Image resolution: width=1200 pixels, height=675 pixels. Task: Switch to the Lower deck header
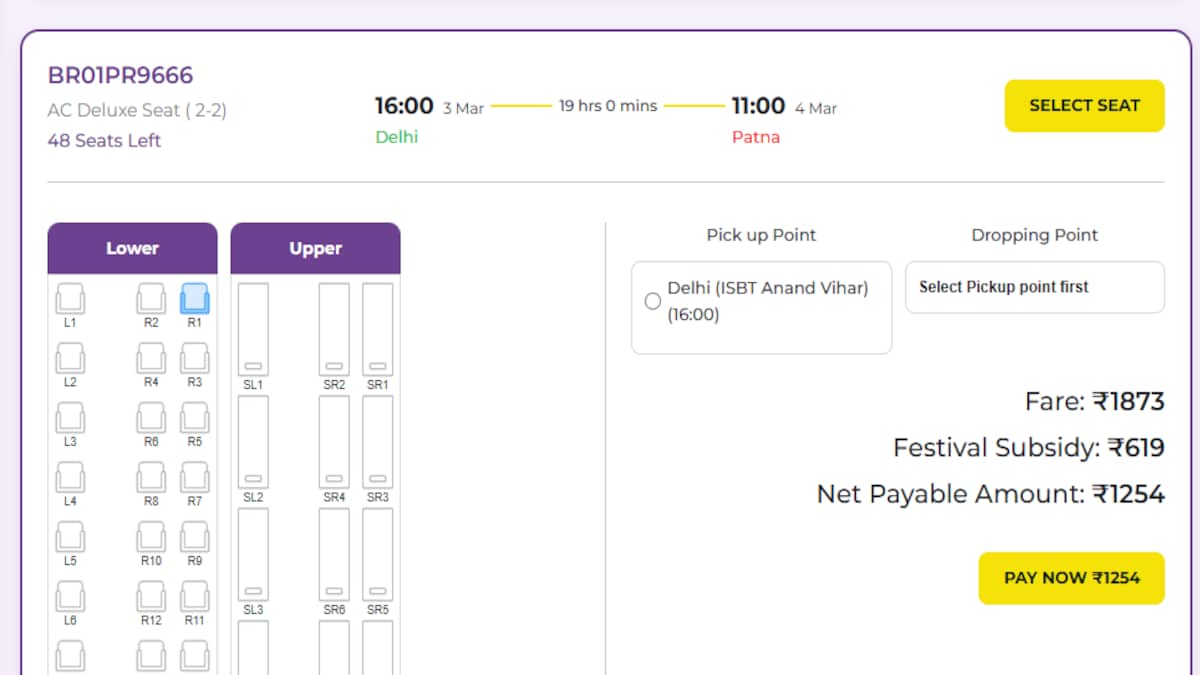click(x=132, y=248)
